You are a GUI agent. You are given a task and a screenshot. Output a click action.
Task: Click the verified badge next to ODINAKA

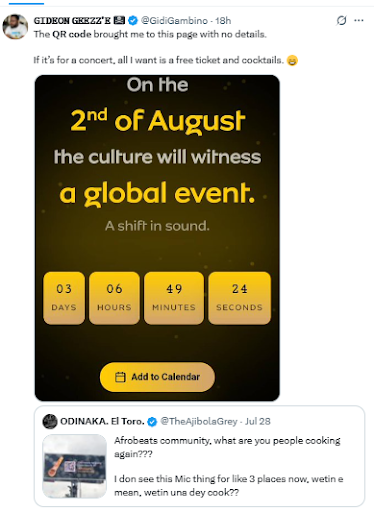152,422
